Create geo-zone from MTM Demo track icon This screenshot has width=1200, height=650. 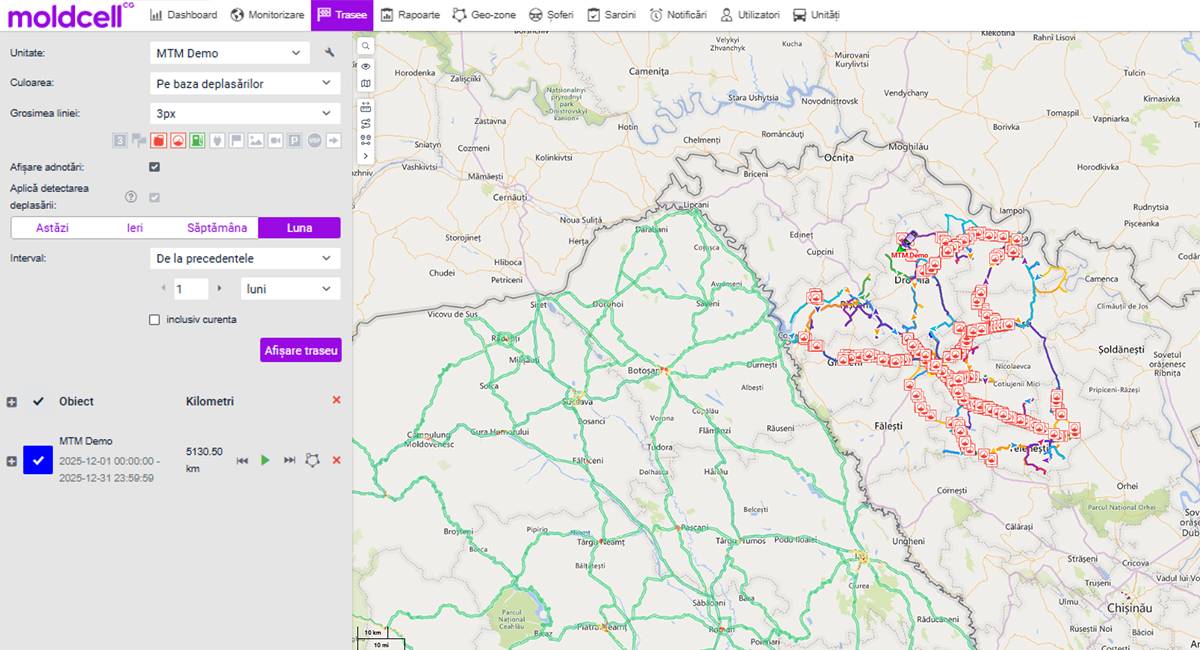pyautogui.click(x=312, y=460)
